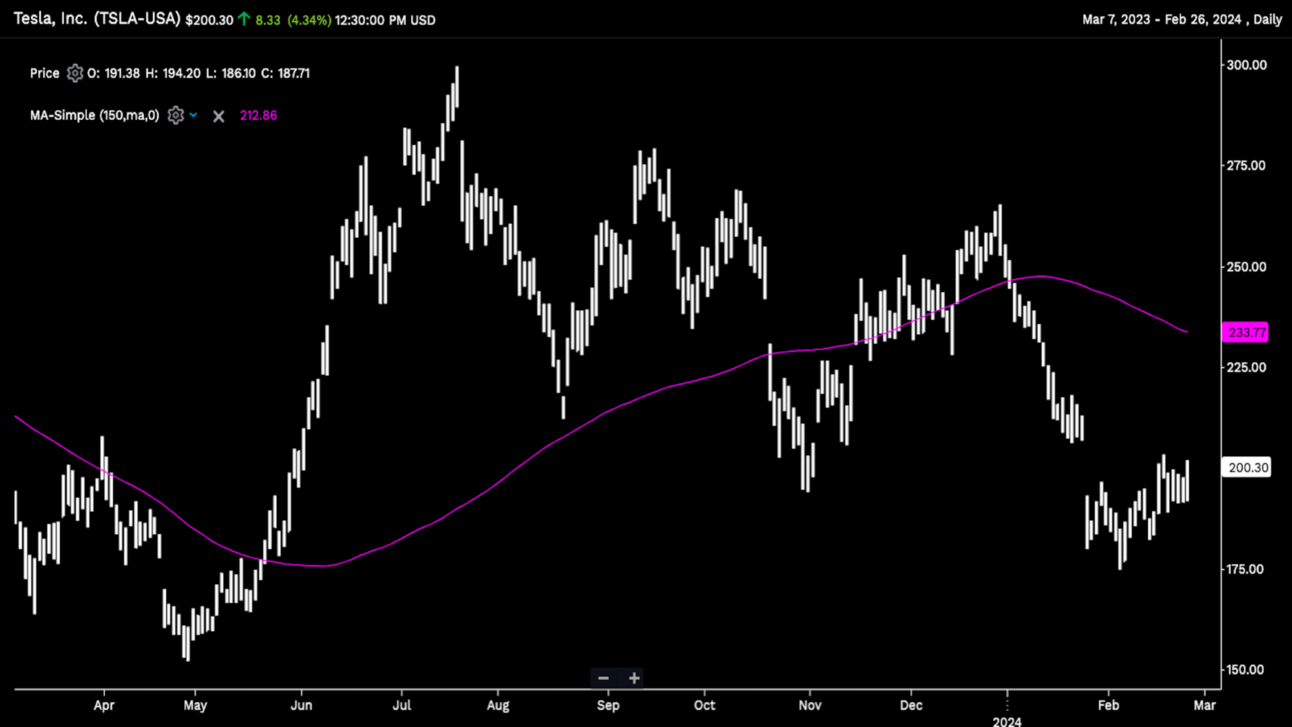Click the C: 187.71 close value

pos(285,73)
